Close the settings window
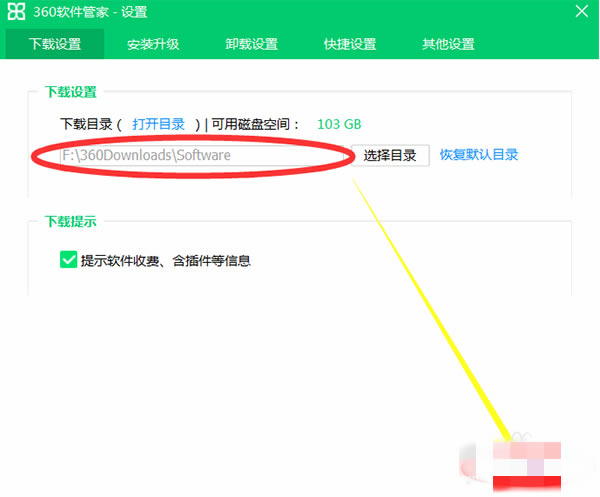This screenshot has width=600, height=497. (x=582, y=11)
